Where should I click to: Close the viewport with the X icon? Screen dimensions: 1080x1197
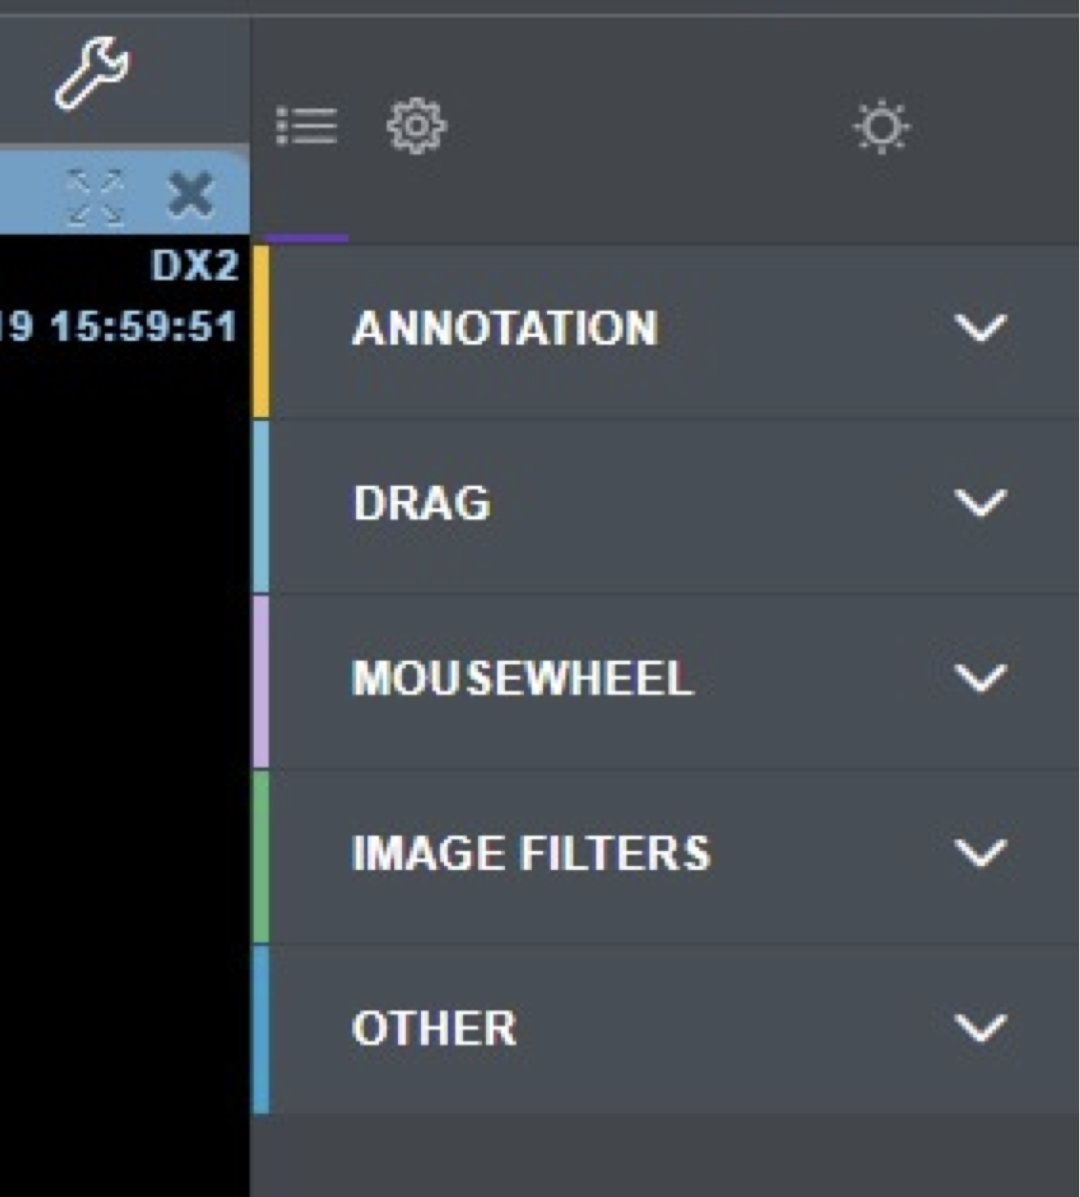[x=190, y=194]
